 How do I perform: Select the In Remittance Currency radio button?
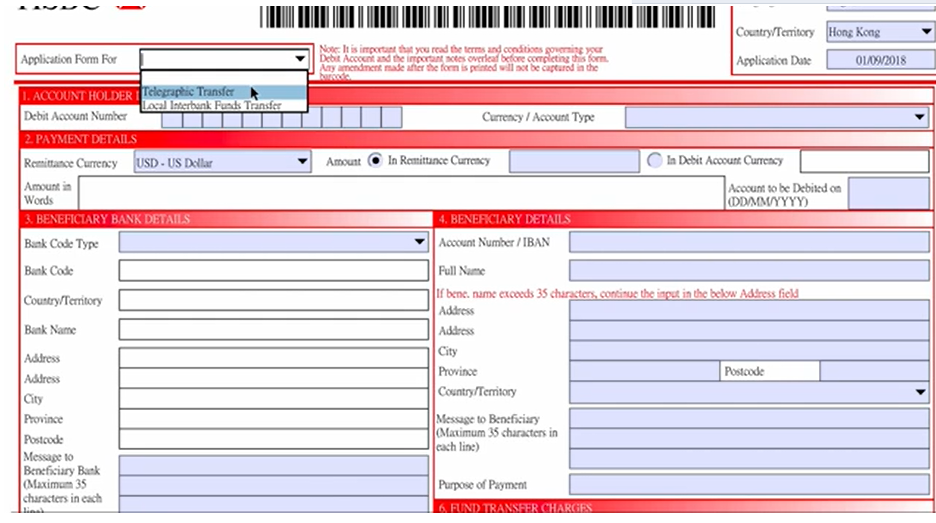tap(375, 161)
